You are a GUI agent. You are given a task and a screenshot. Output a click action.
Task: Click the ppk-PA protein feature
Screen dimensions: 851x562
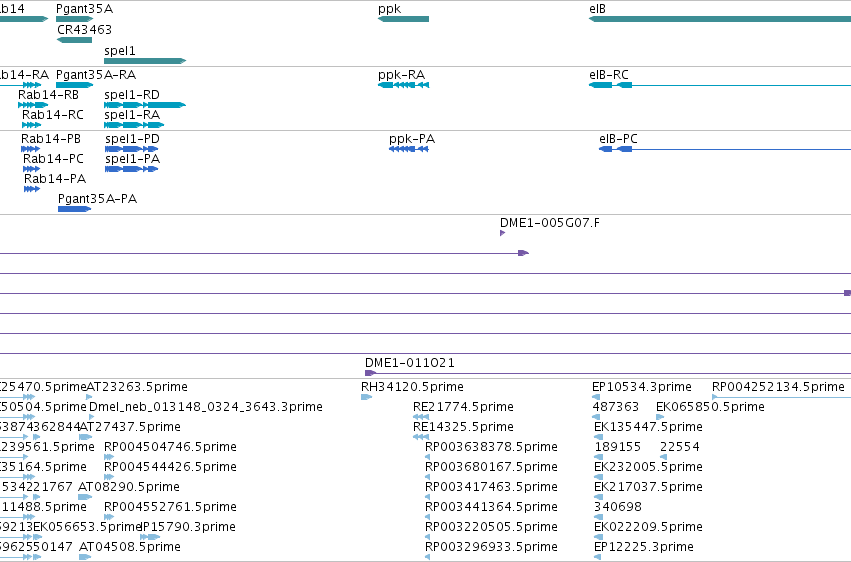pyautogui.click(x=409, y=149)
